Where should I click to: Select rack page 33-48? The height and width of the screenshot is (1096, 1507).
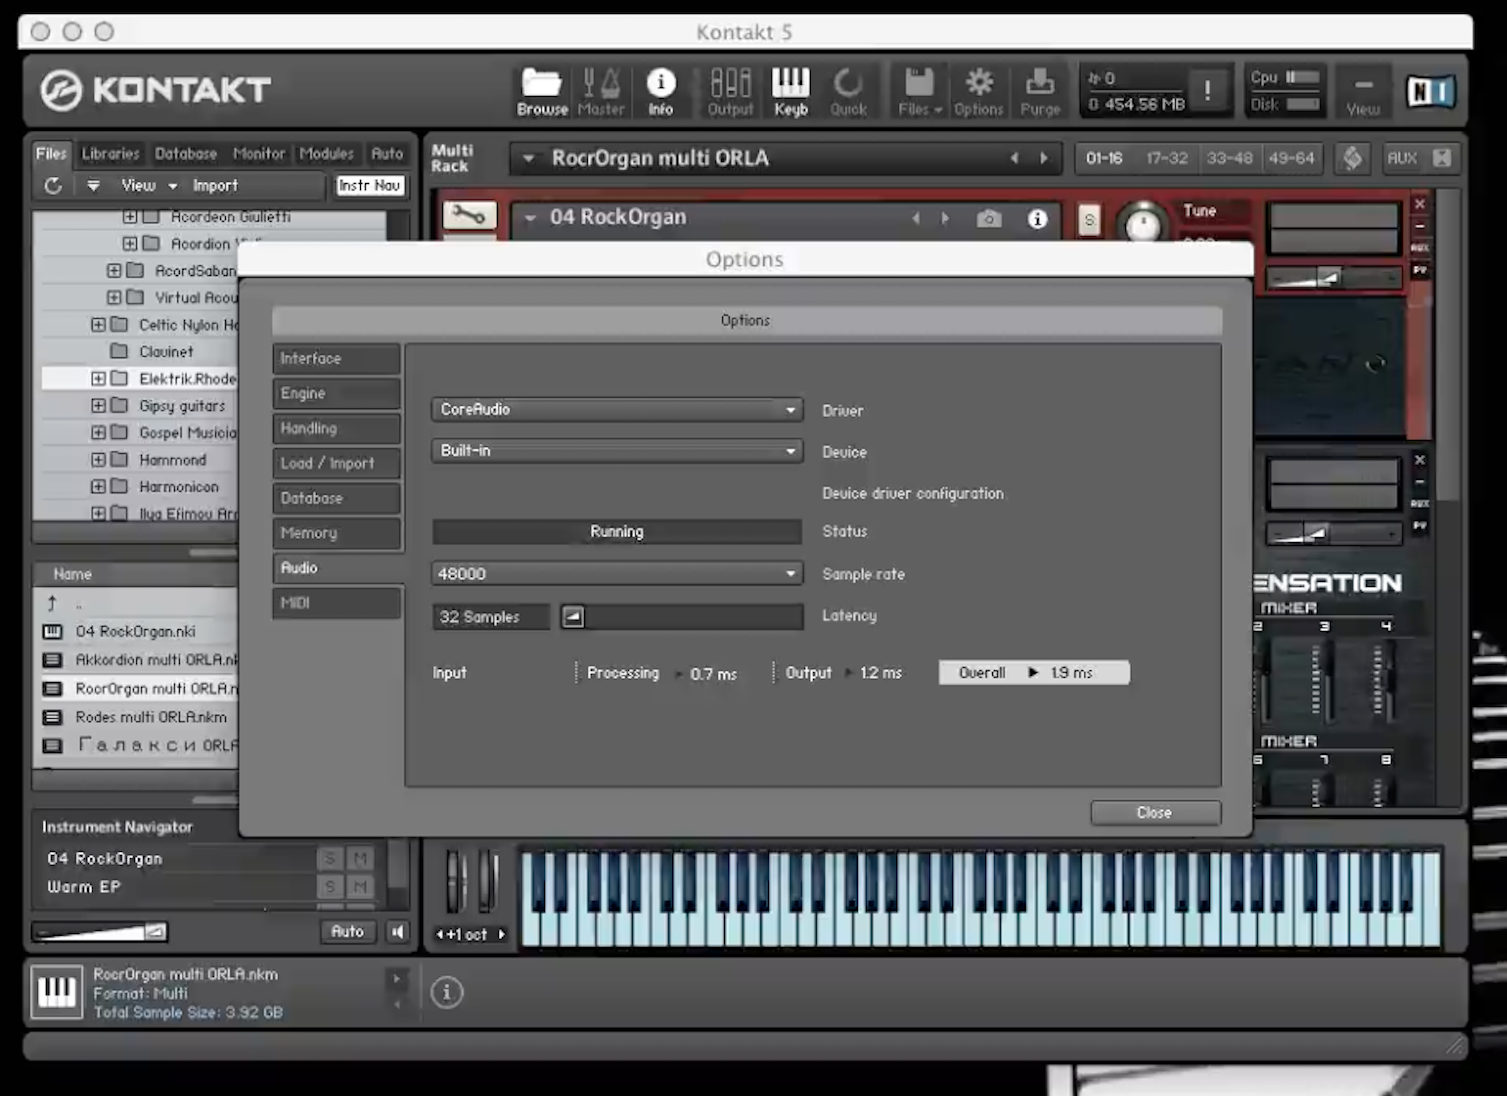pos(1229,158)
